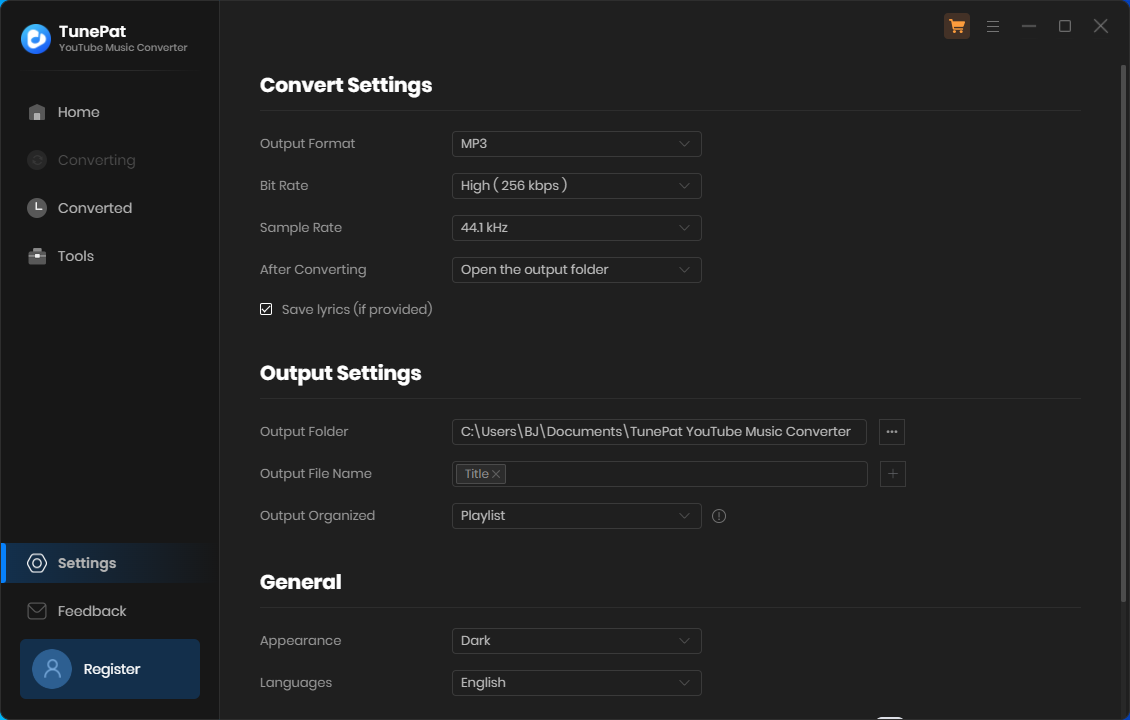Click the Output Folder path field

coord(659,432)
